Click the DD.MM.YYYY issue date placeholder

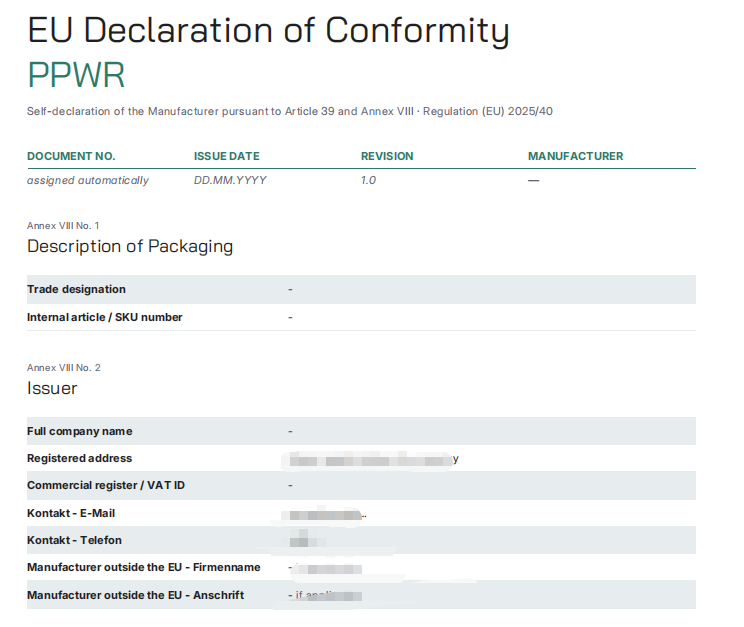[x=230, y=180]
